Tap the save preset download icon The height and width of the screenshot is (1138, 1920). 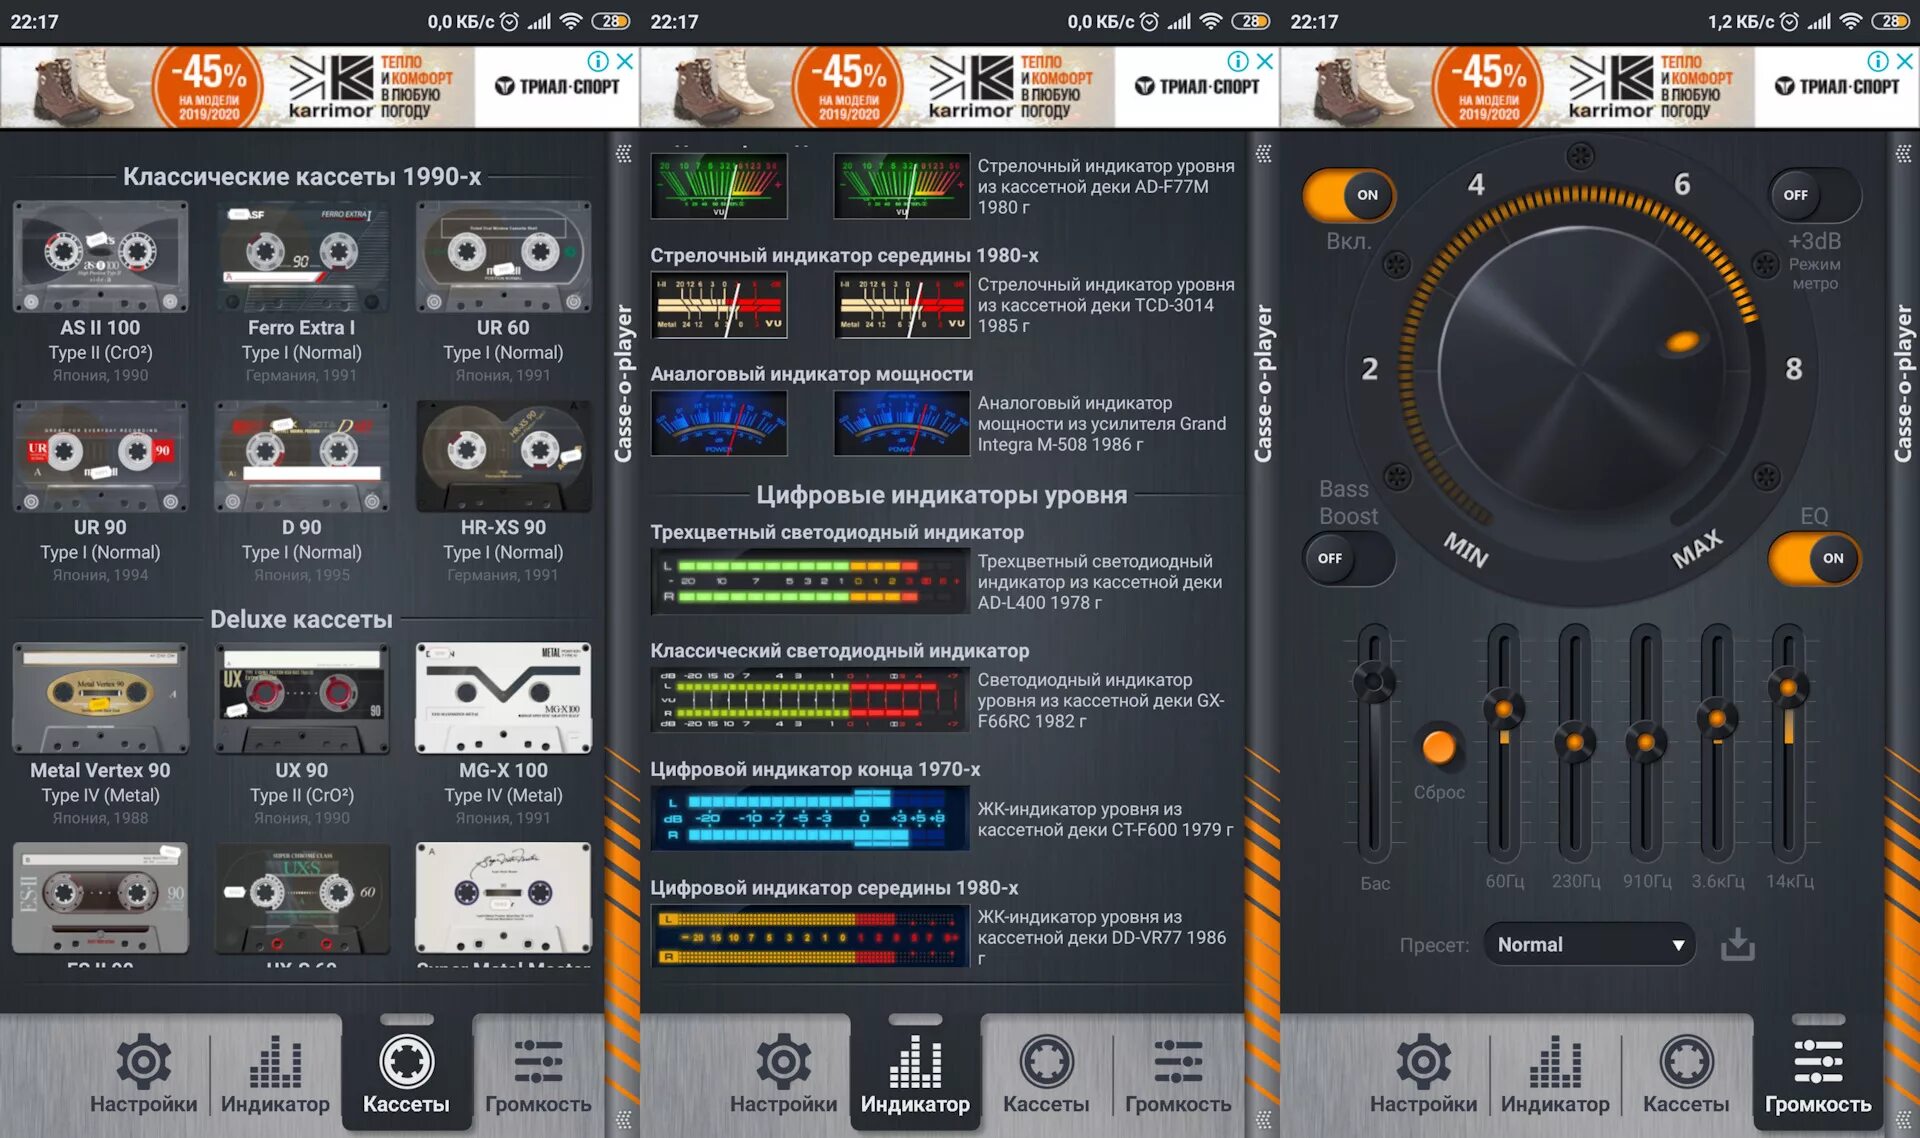point(1737,944)
